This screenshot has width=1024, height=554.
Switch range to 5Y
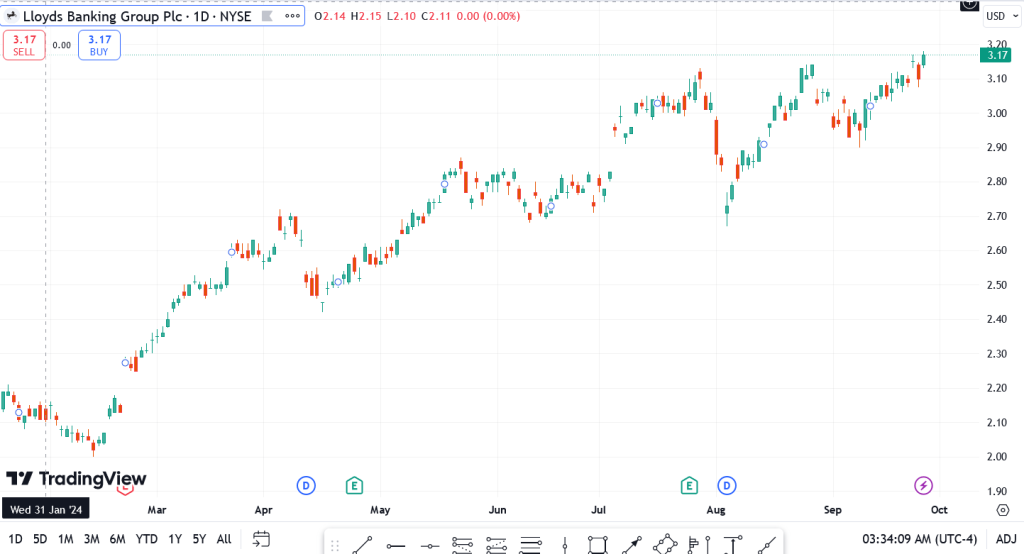pyautogui.click(x=199, y=539)
